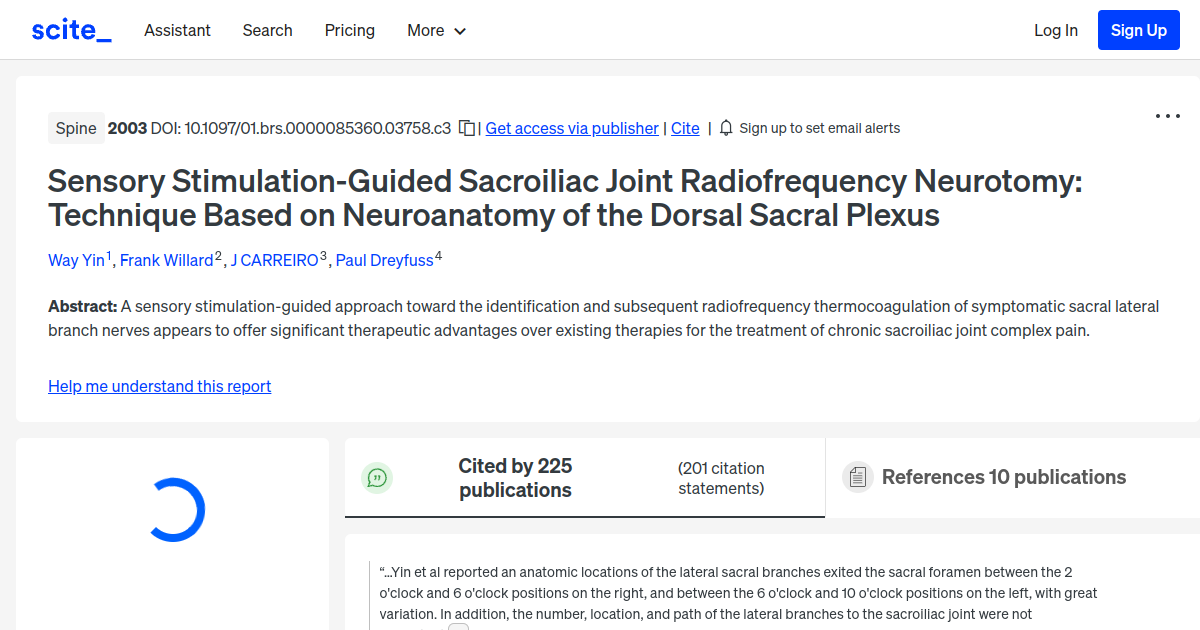
Task: Open the three-dot overflow menu
Action: tap(1167, 116)
